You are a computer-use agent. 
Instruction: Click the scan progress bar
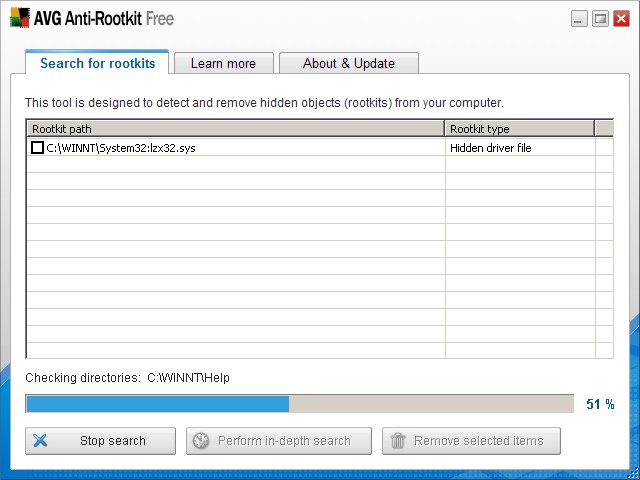point(300,404)
